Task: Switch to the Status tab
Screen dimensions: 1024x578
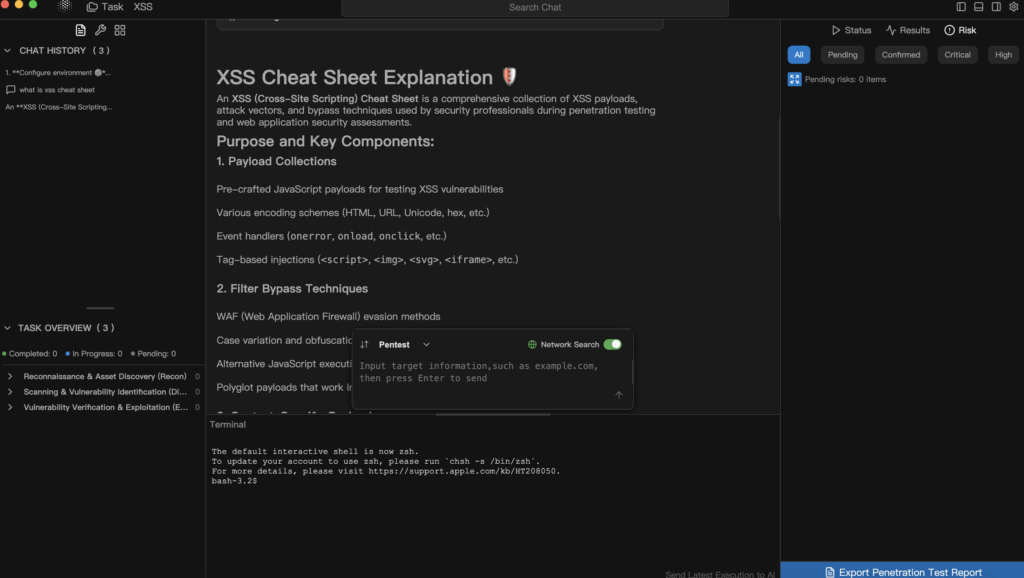Action: coord(851,30)
